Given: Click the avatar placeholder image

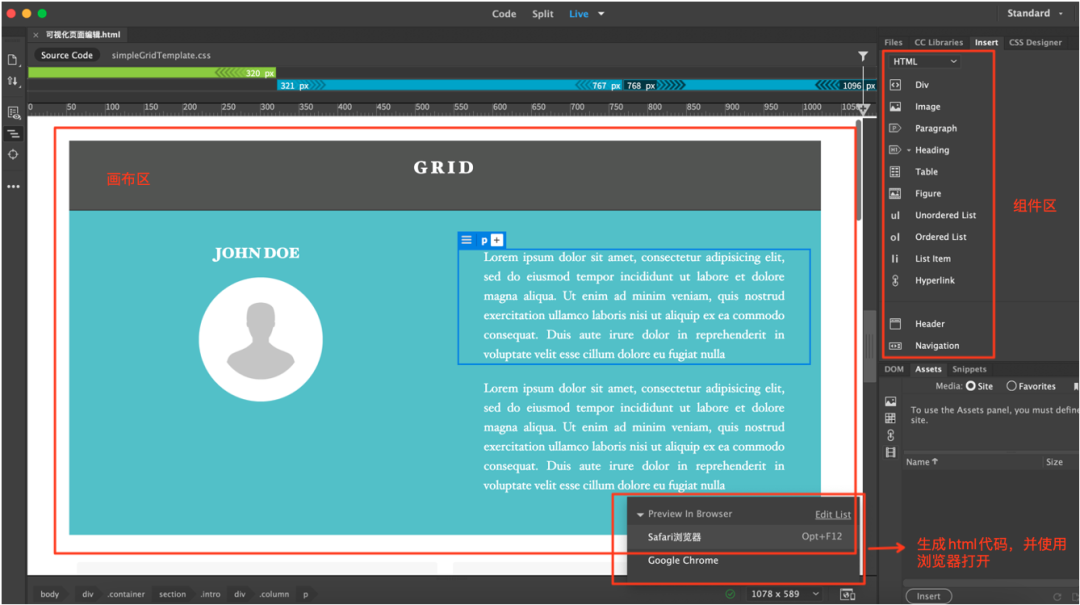Looking at the screenshot, I should point(260,339).
